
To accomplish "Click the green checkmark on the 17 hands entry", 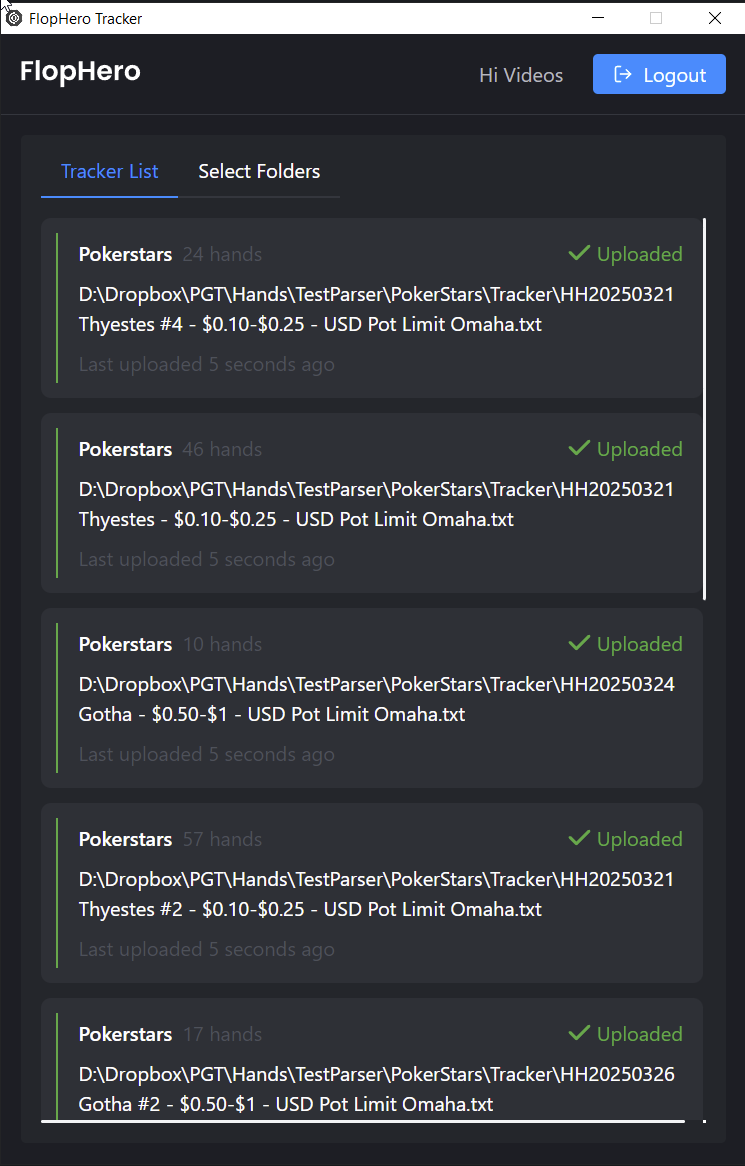I will click(x=579, y=1033).
